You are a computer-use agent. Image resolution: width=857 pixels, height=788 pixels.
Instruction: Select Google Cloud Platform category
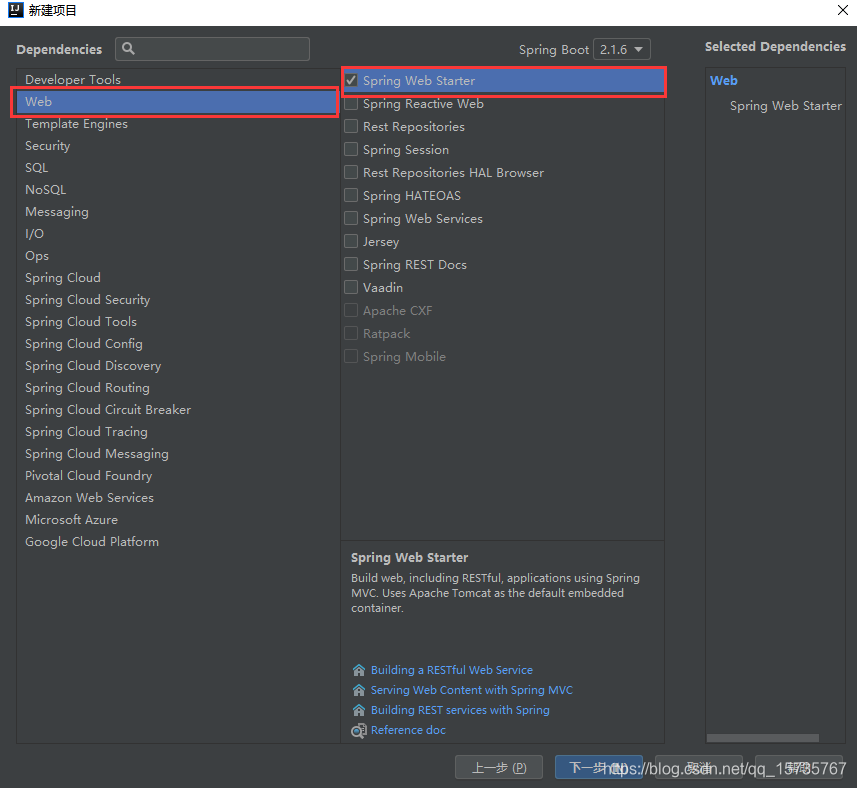coord(178,542)
